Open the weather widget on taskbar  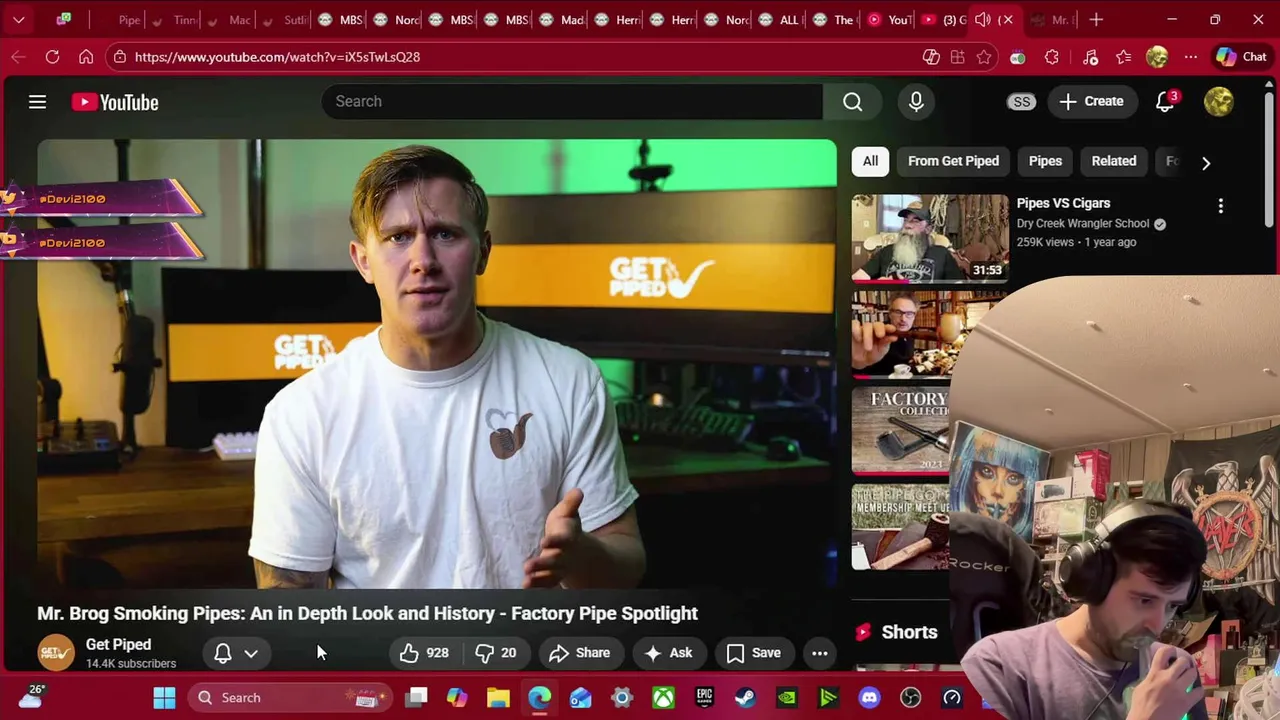point(31,696)
